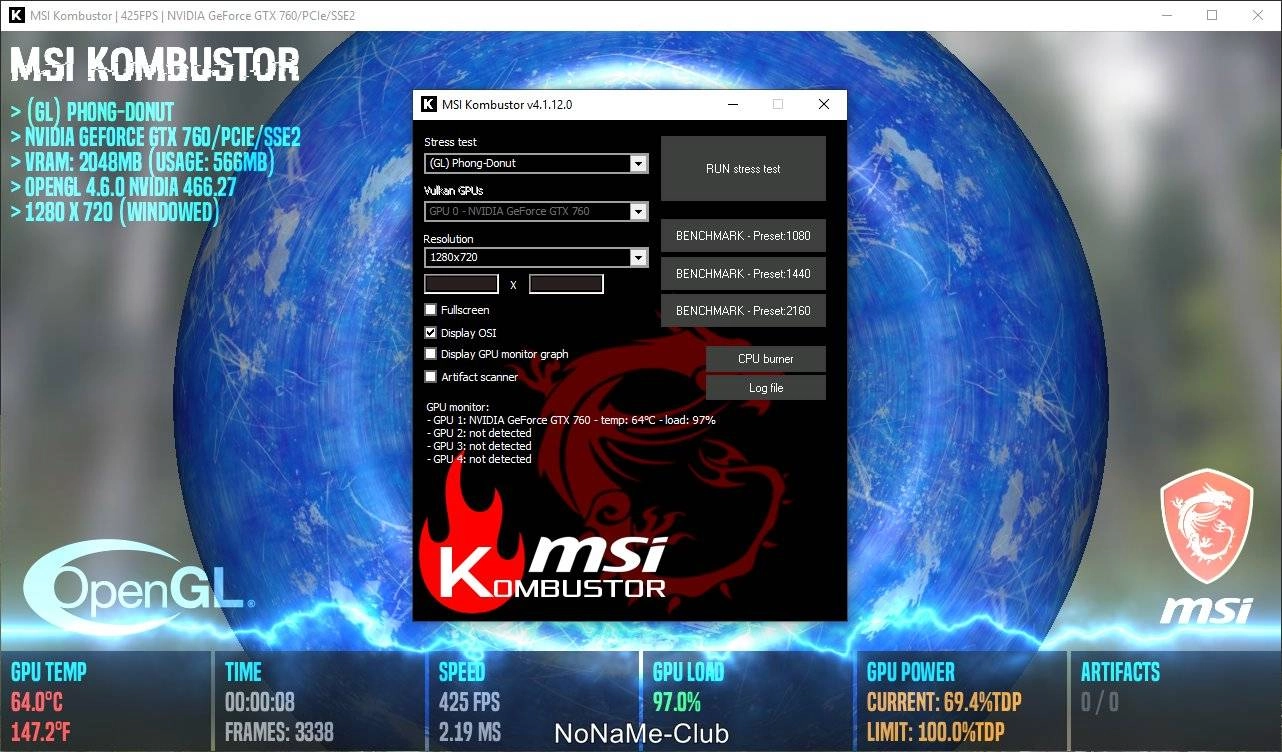
Task: Maximize the main render window
Action: tap(1212, 15)
